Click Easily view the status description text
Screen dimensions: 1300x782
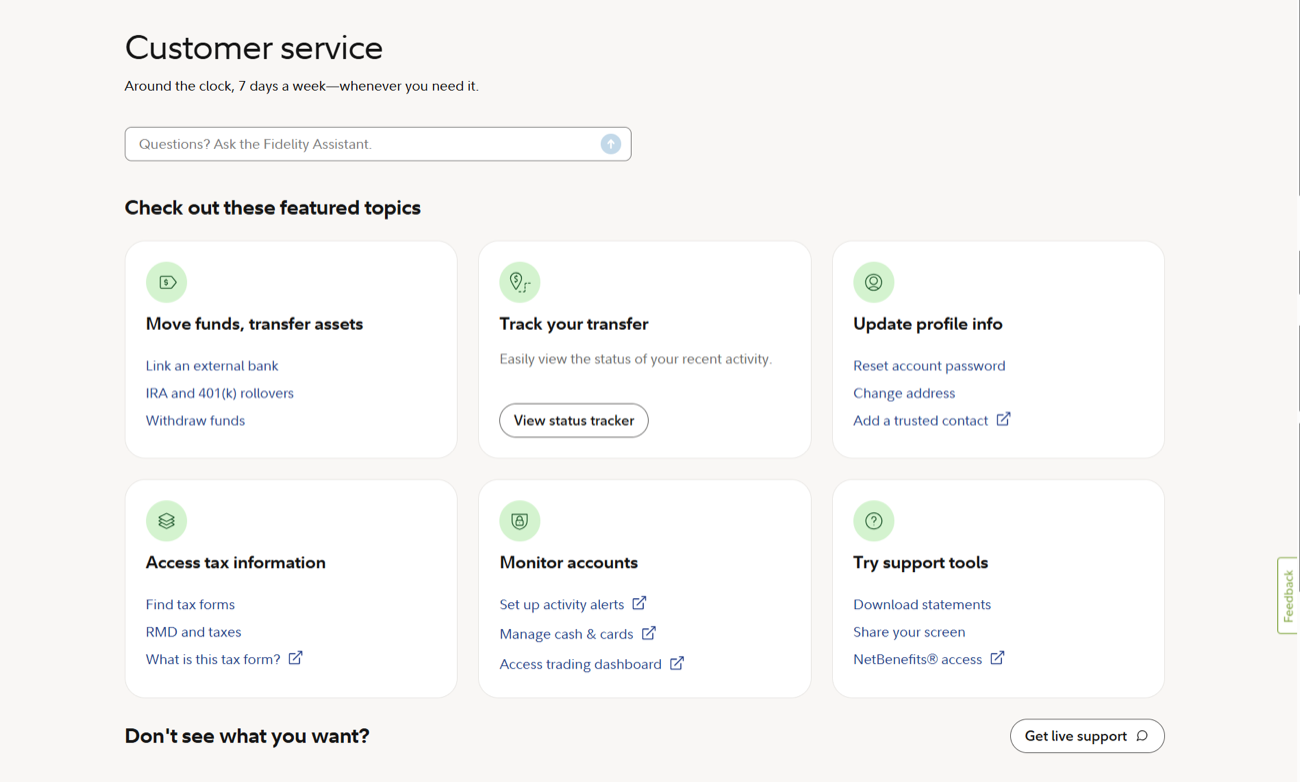(636, 359)
